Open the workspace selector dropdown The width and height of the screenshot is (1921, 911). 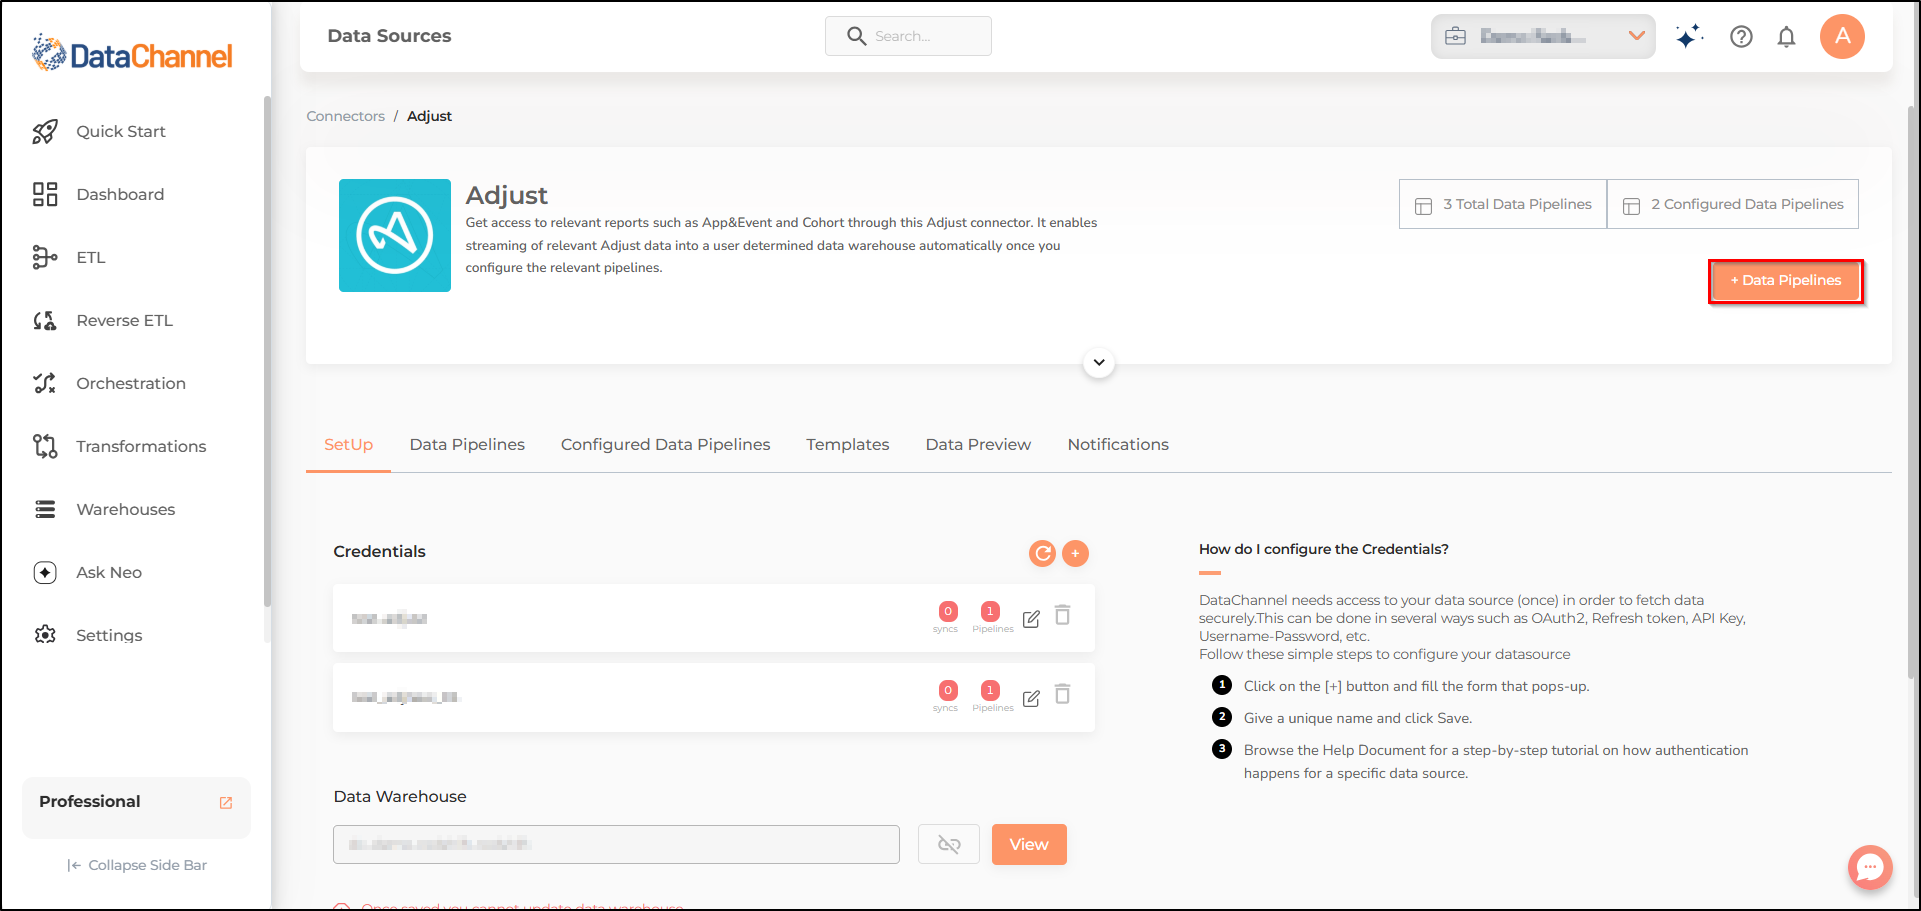point(1543,36)
